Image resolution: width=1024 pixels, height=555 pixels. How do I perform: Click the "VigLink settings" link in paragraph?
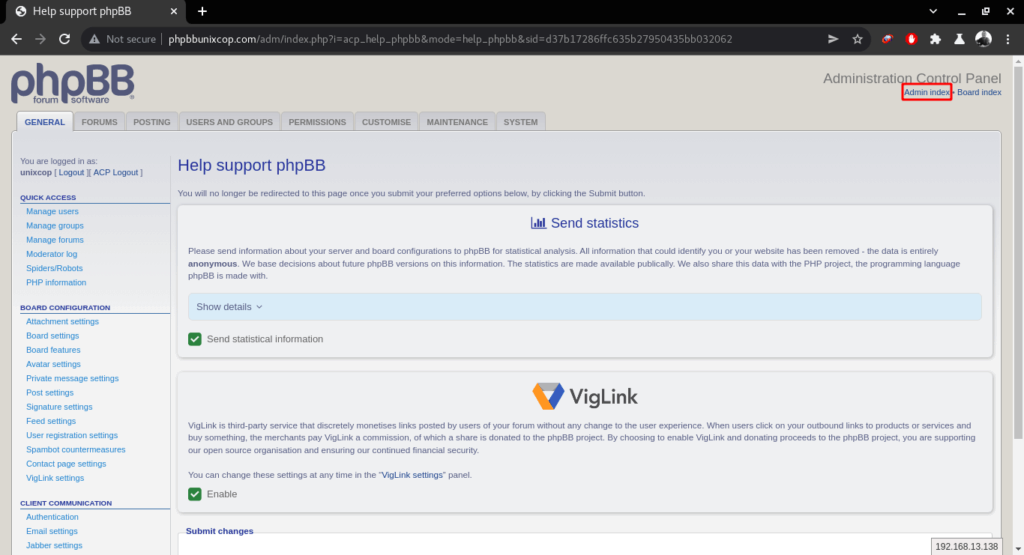pos(412,475)
